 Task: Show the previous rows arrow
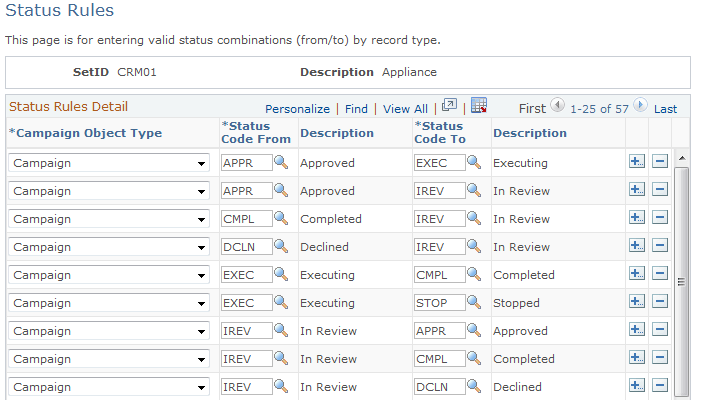coord(557,105)
